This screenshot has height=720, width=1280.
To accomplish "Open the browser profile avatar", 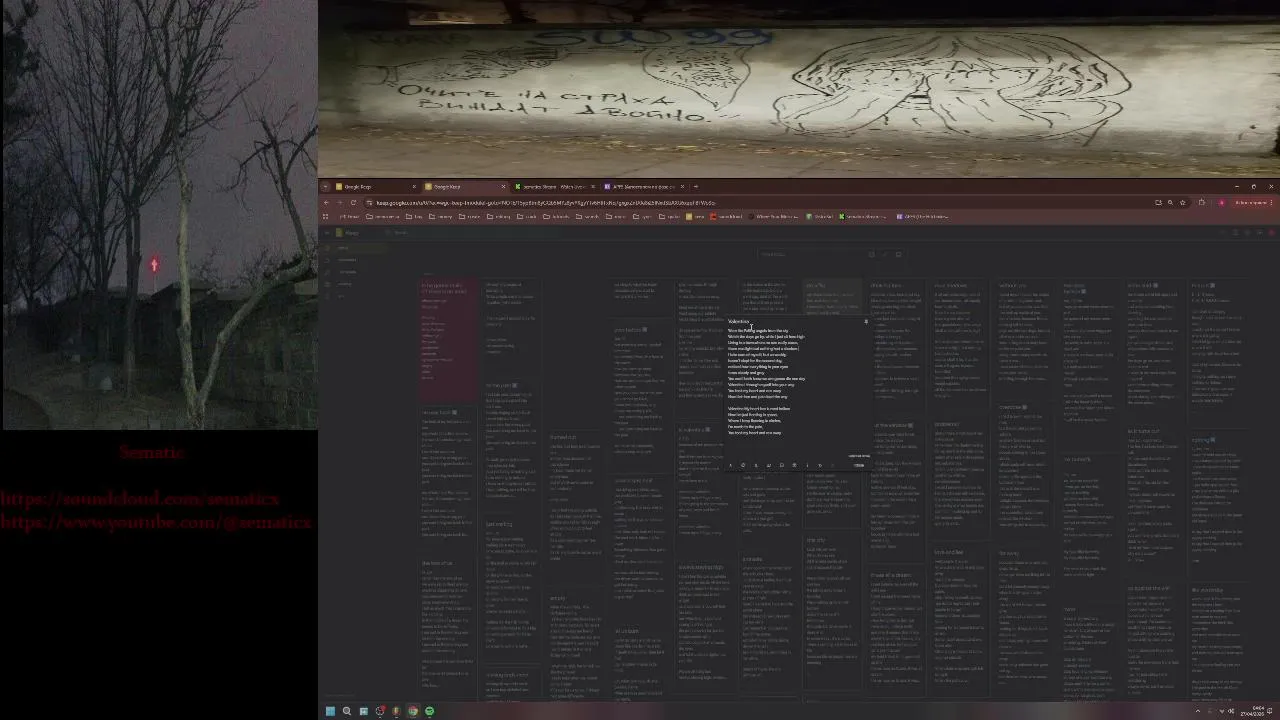I will point(1221,203).
